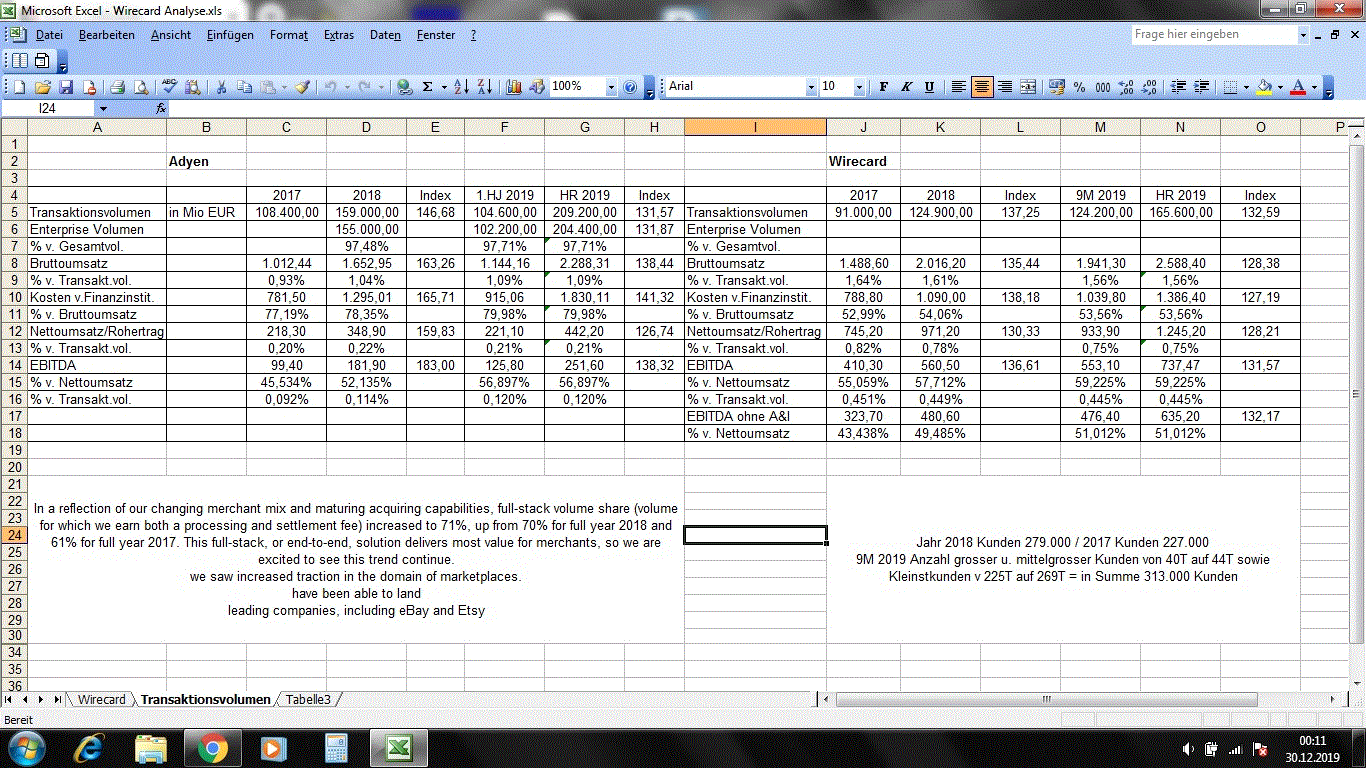This screenshot has height=768, width=1366.
Task: Sort descending with the Z-A icon
Action: click(485, 87)
